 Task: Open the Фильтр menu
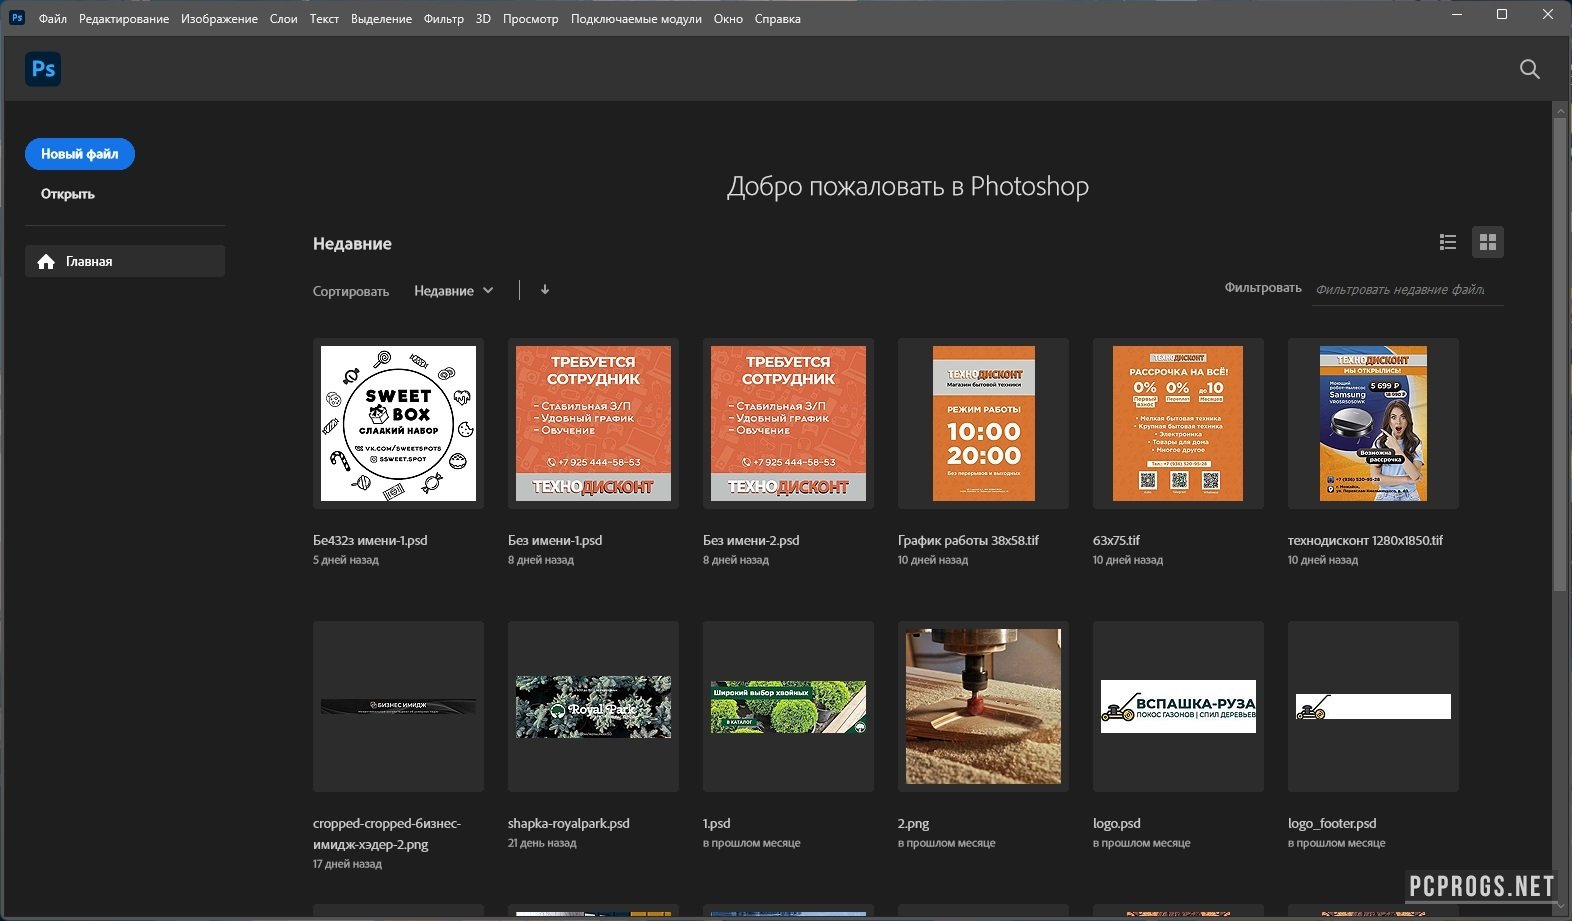[x=444, y=19]
